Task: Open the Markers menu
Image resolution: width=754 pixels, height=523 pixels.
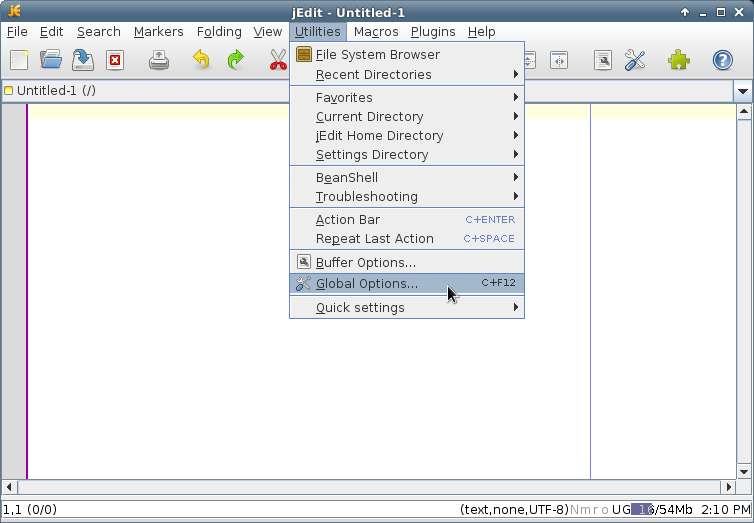Action: tap(158, 32)
